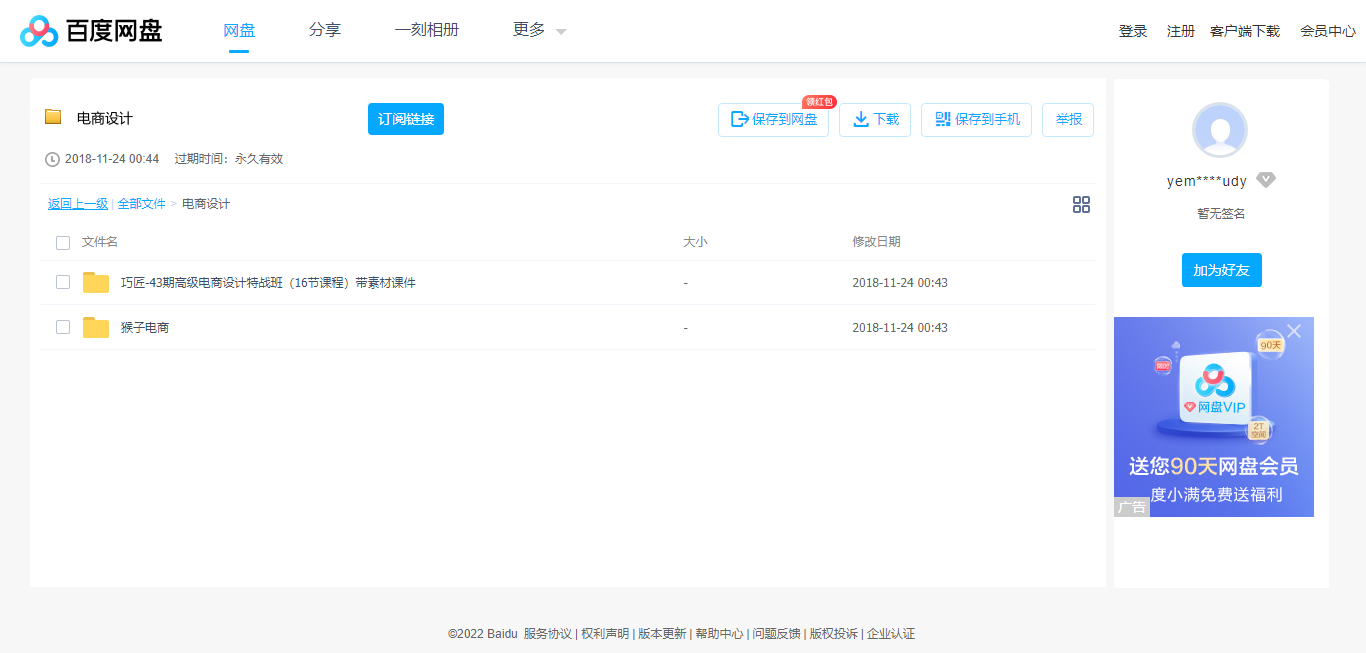Dismiss the VIP advertisement banner
The width and height of the screenshot is (1366, 653).
(1295, 330)
